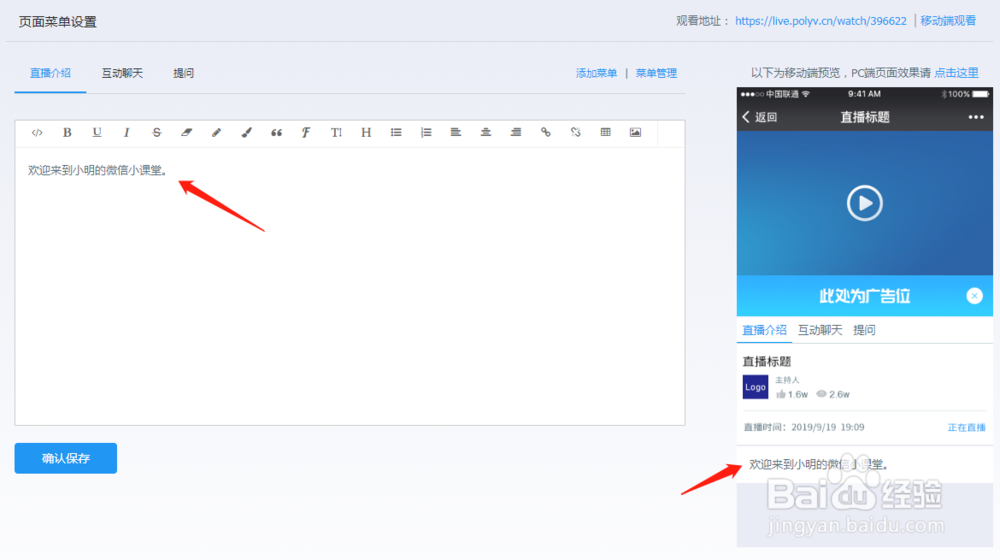Close the ad banner in mobile preview
Screen dimensions: 1000x560
pyautogui.click(x=974, y=296)
